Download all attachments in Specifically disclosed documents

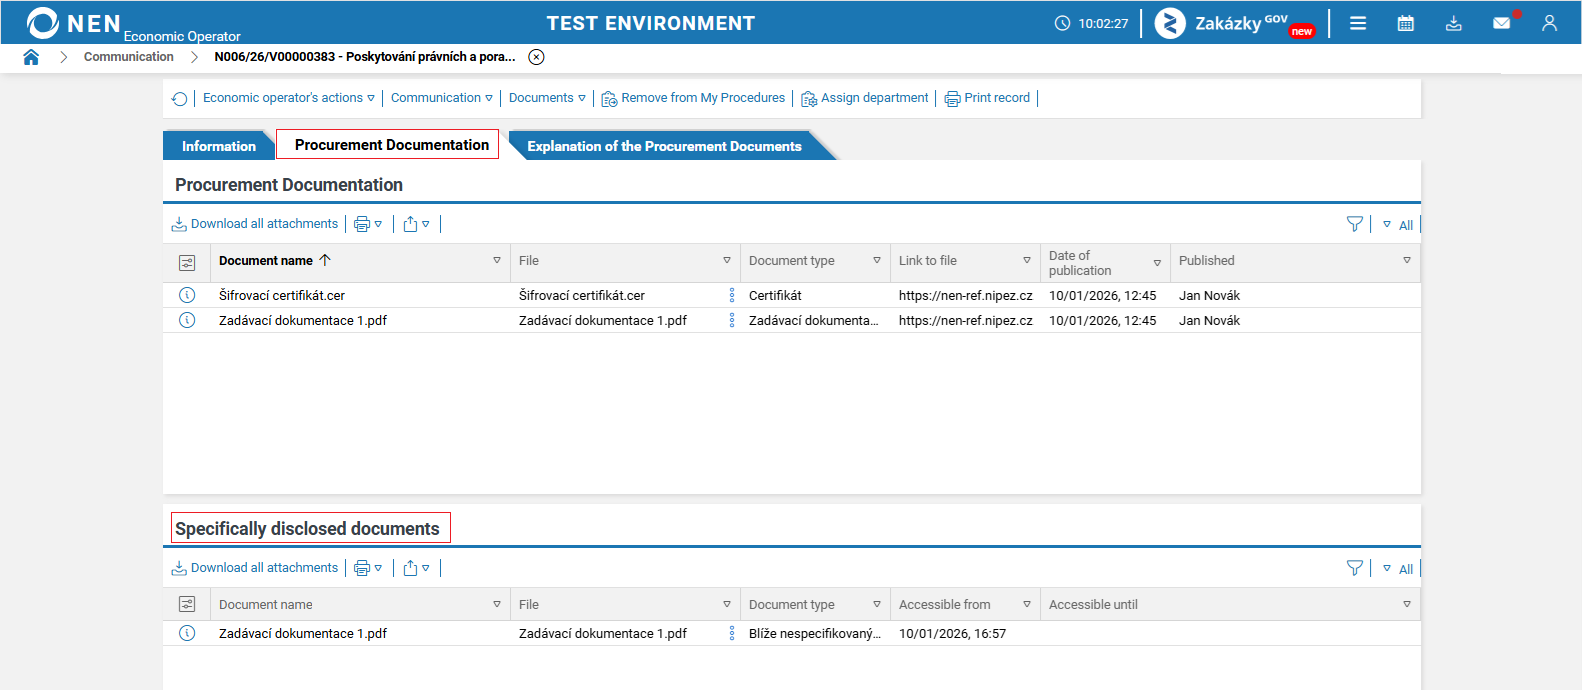click(255, 568)
